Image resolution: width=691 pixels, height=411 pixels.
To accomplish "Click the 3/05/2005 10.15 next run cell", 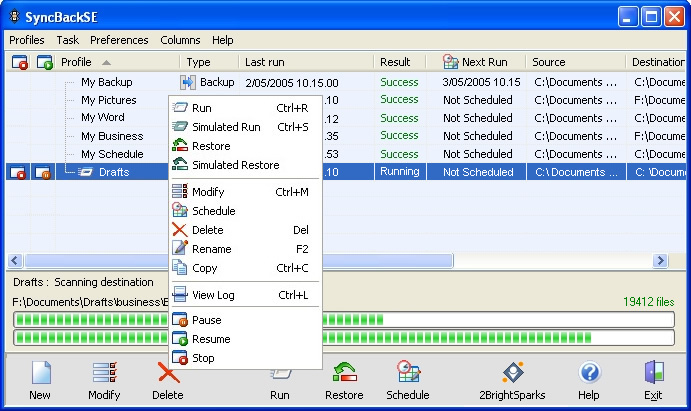I will pyautogui.click(x=481, y=82).
